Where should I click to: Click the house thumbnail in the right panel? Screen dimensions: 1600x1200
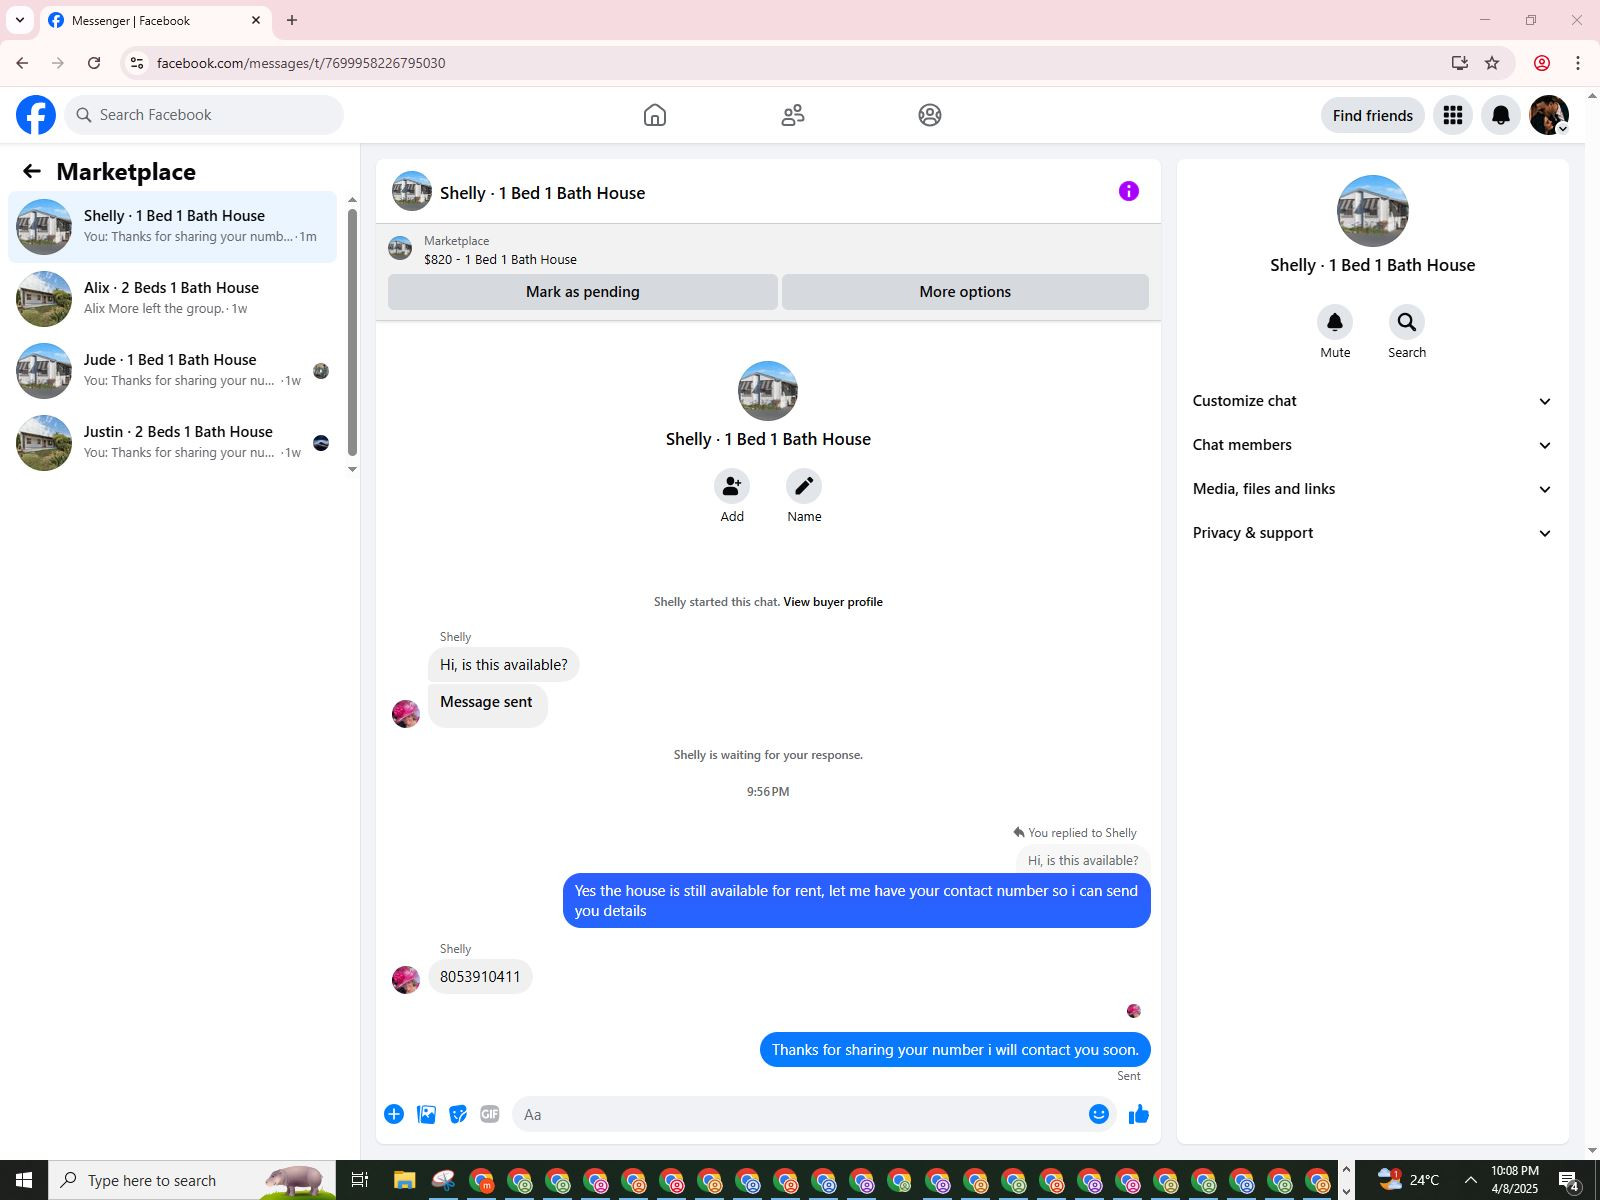point(1372,211)
